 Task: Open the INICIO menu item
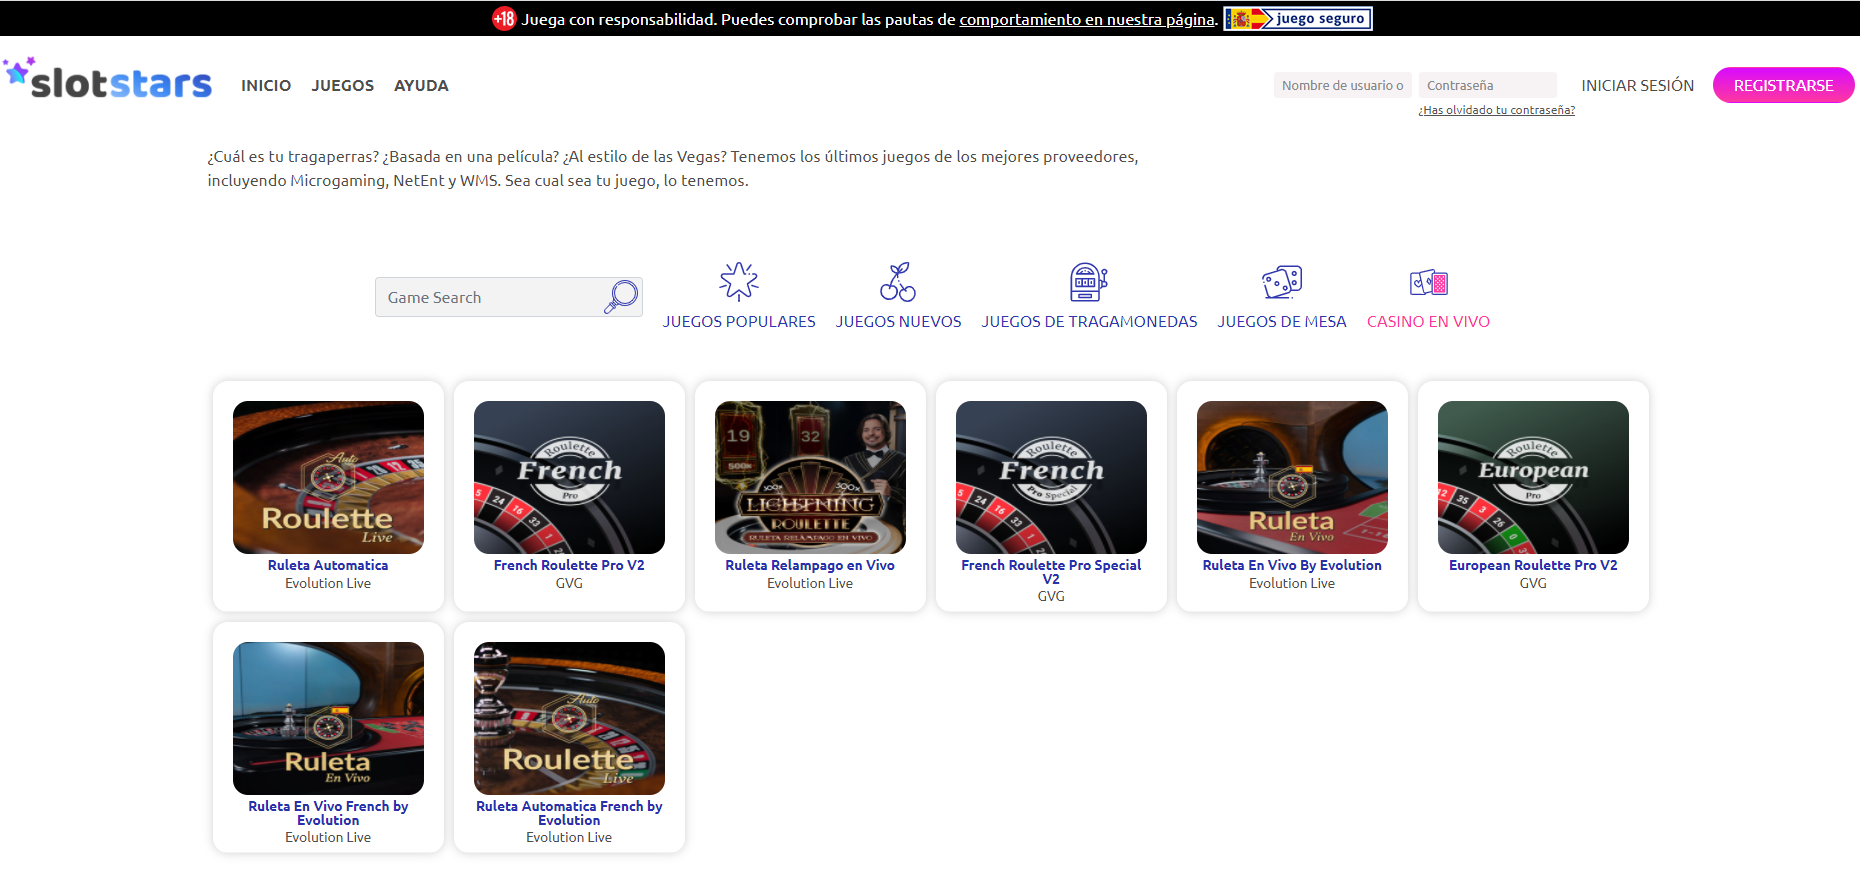coord(266,86)
